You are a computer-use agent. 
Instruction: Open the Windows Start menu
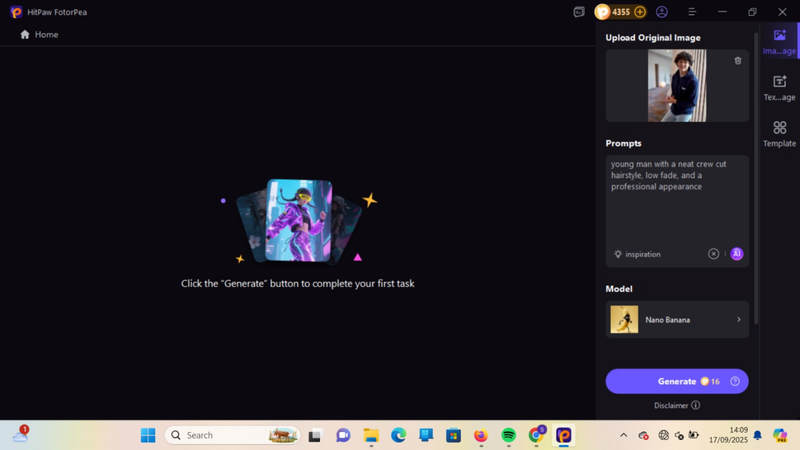pyautogui.click(x=148, y=435)
